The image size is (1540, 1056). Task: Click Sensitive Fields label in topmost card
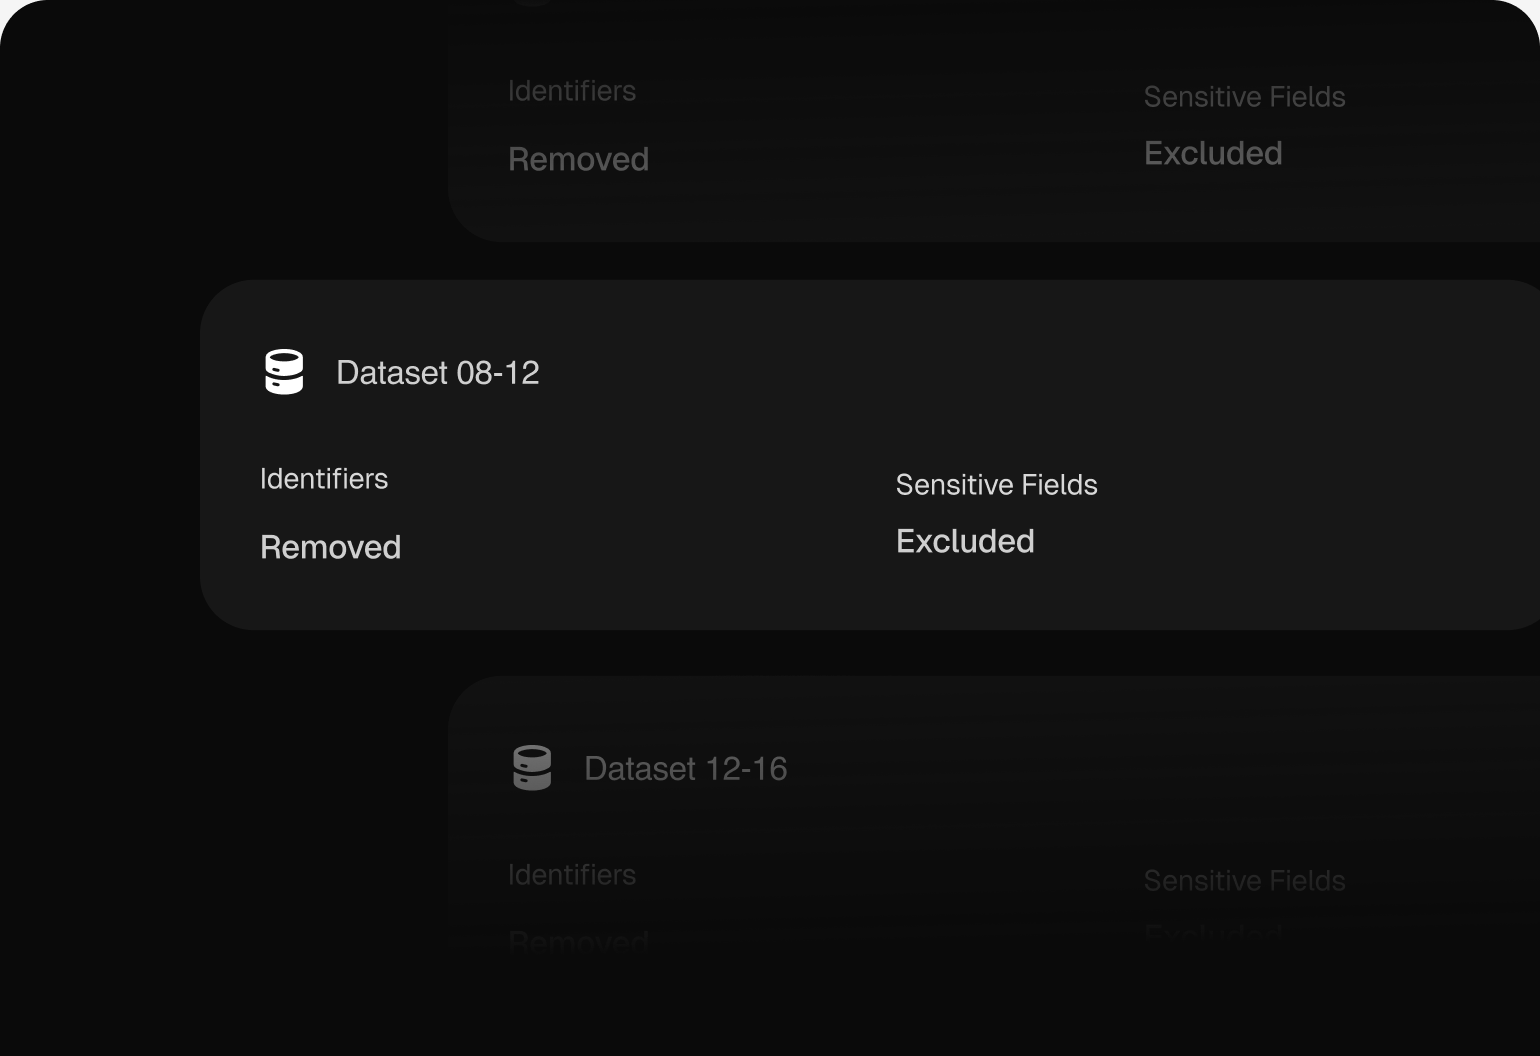point(1245,97)
